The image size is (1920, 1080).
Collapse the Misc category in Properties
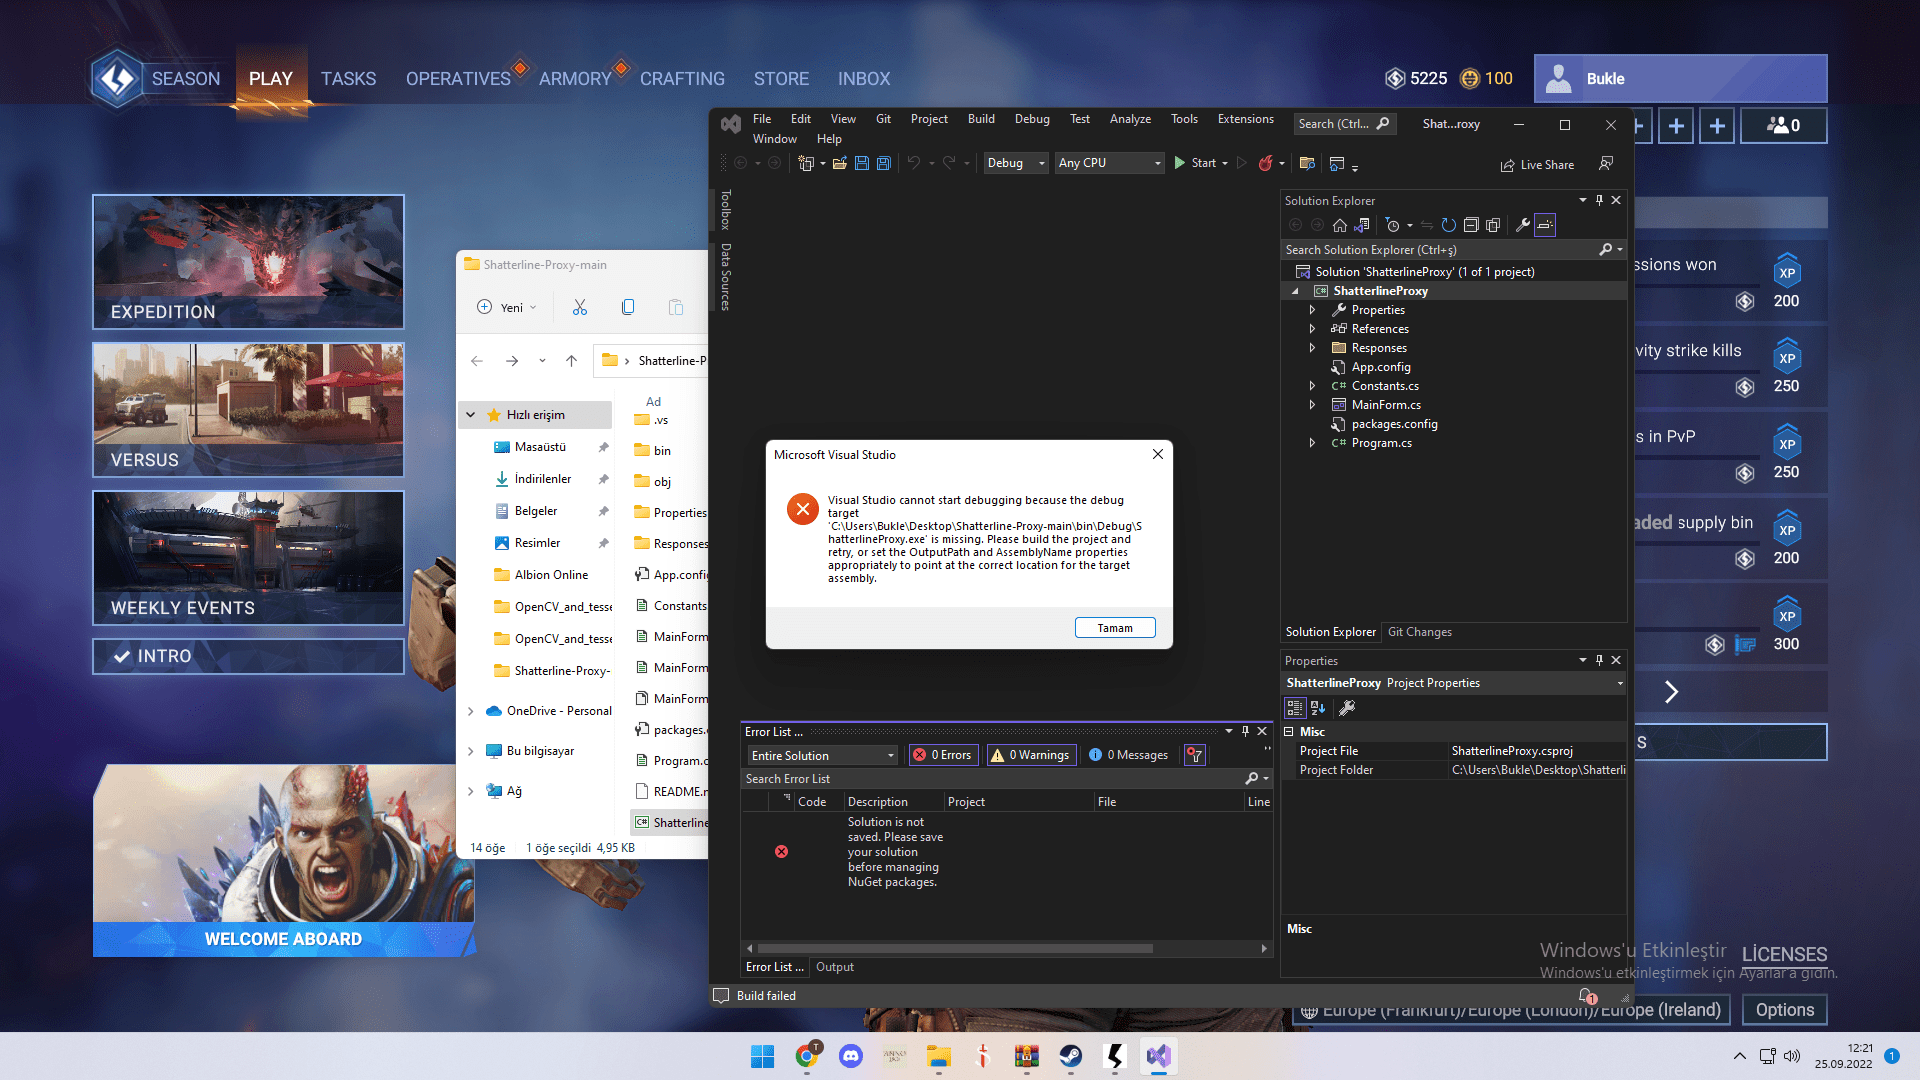(x=1289, y=732)
